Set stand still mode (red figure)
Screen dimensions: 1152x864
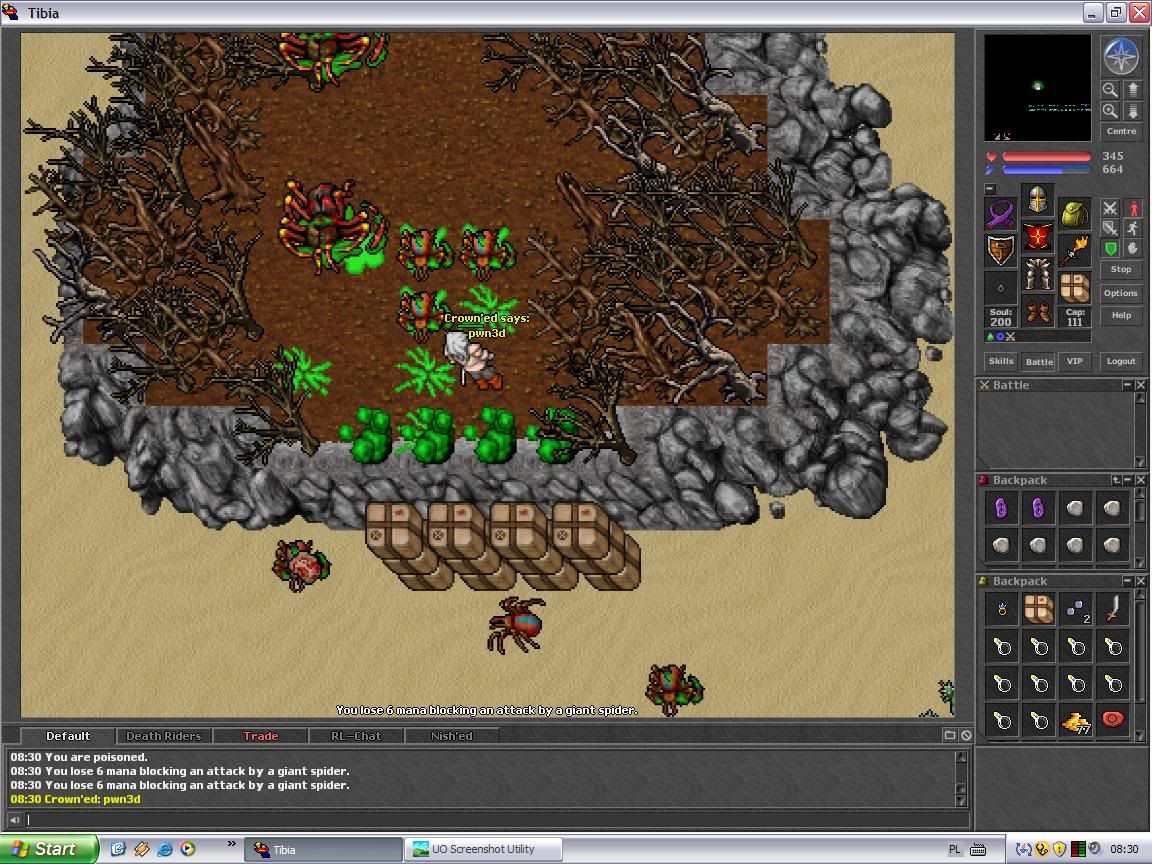1132,209
